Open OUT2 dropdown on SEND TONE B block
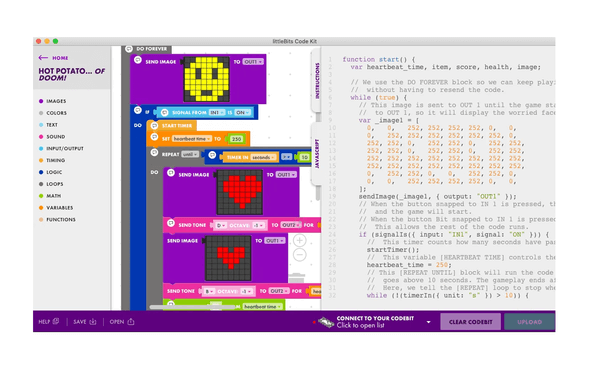 (x=279, y=291)
